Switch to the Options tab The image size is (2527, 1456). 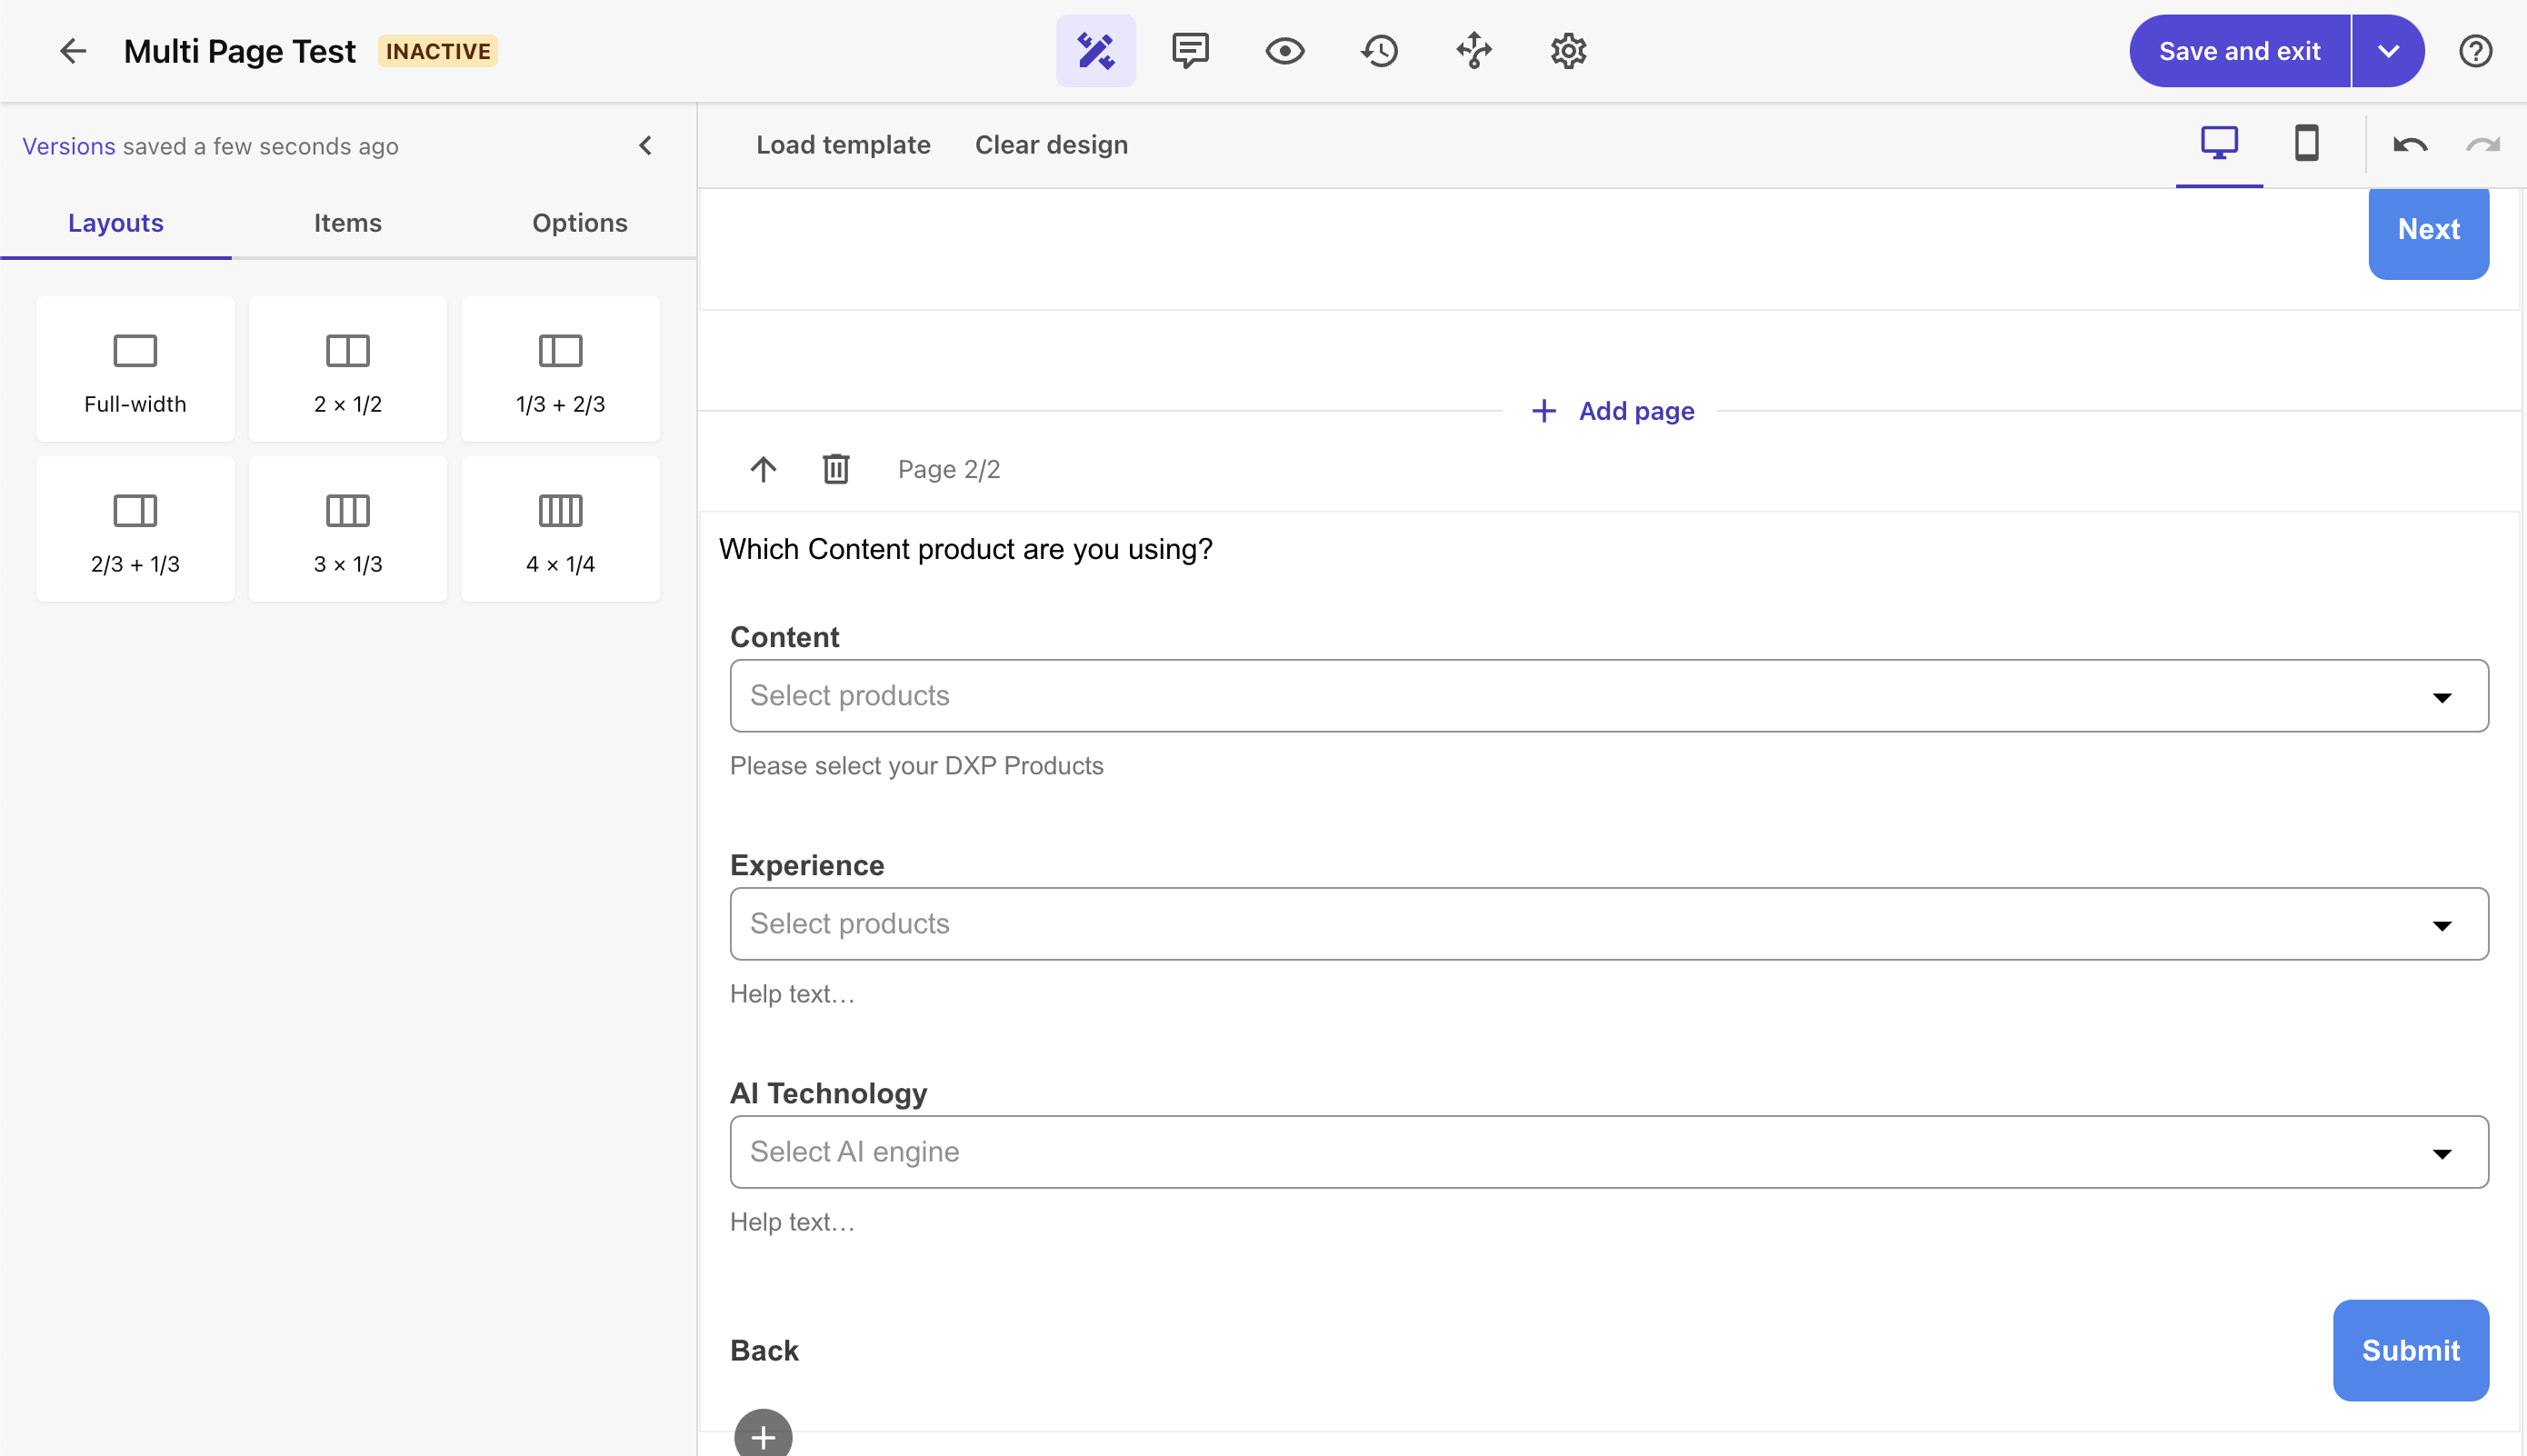(x=582, y=222)
